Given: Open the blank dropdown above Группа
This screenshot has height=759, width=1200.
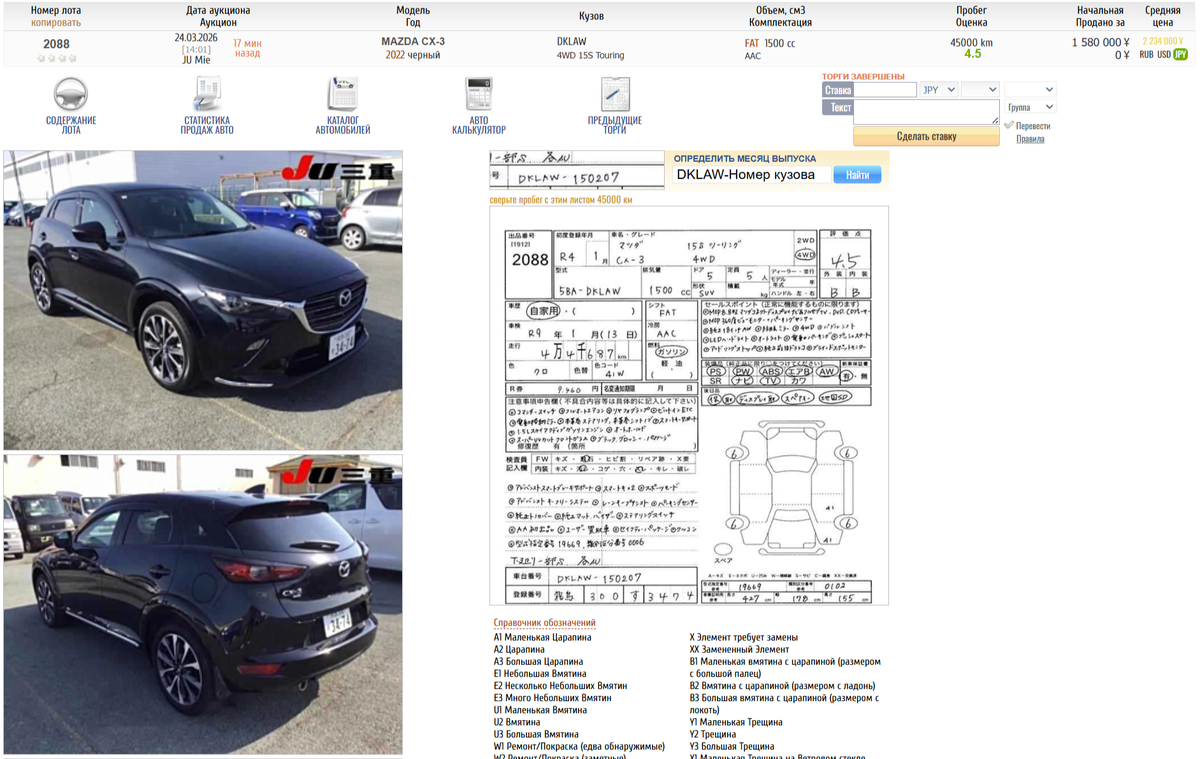Looking at the screenshot, I should tap(1029, 89).
